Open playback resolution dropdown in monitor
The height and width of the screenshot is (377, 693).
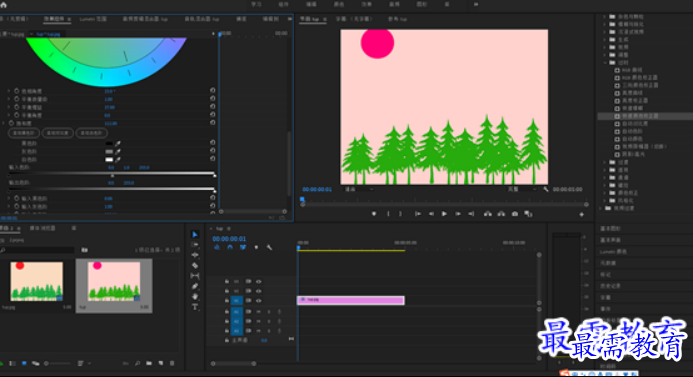coord(522,189)
